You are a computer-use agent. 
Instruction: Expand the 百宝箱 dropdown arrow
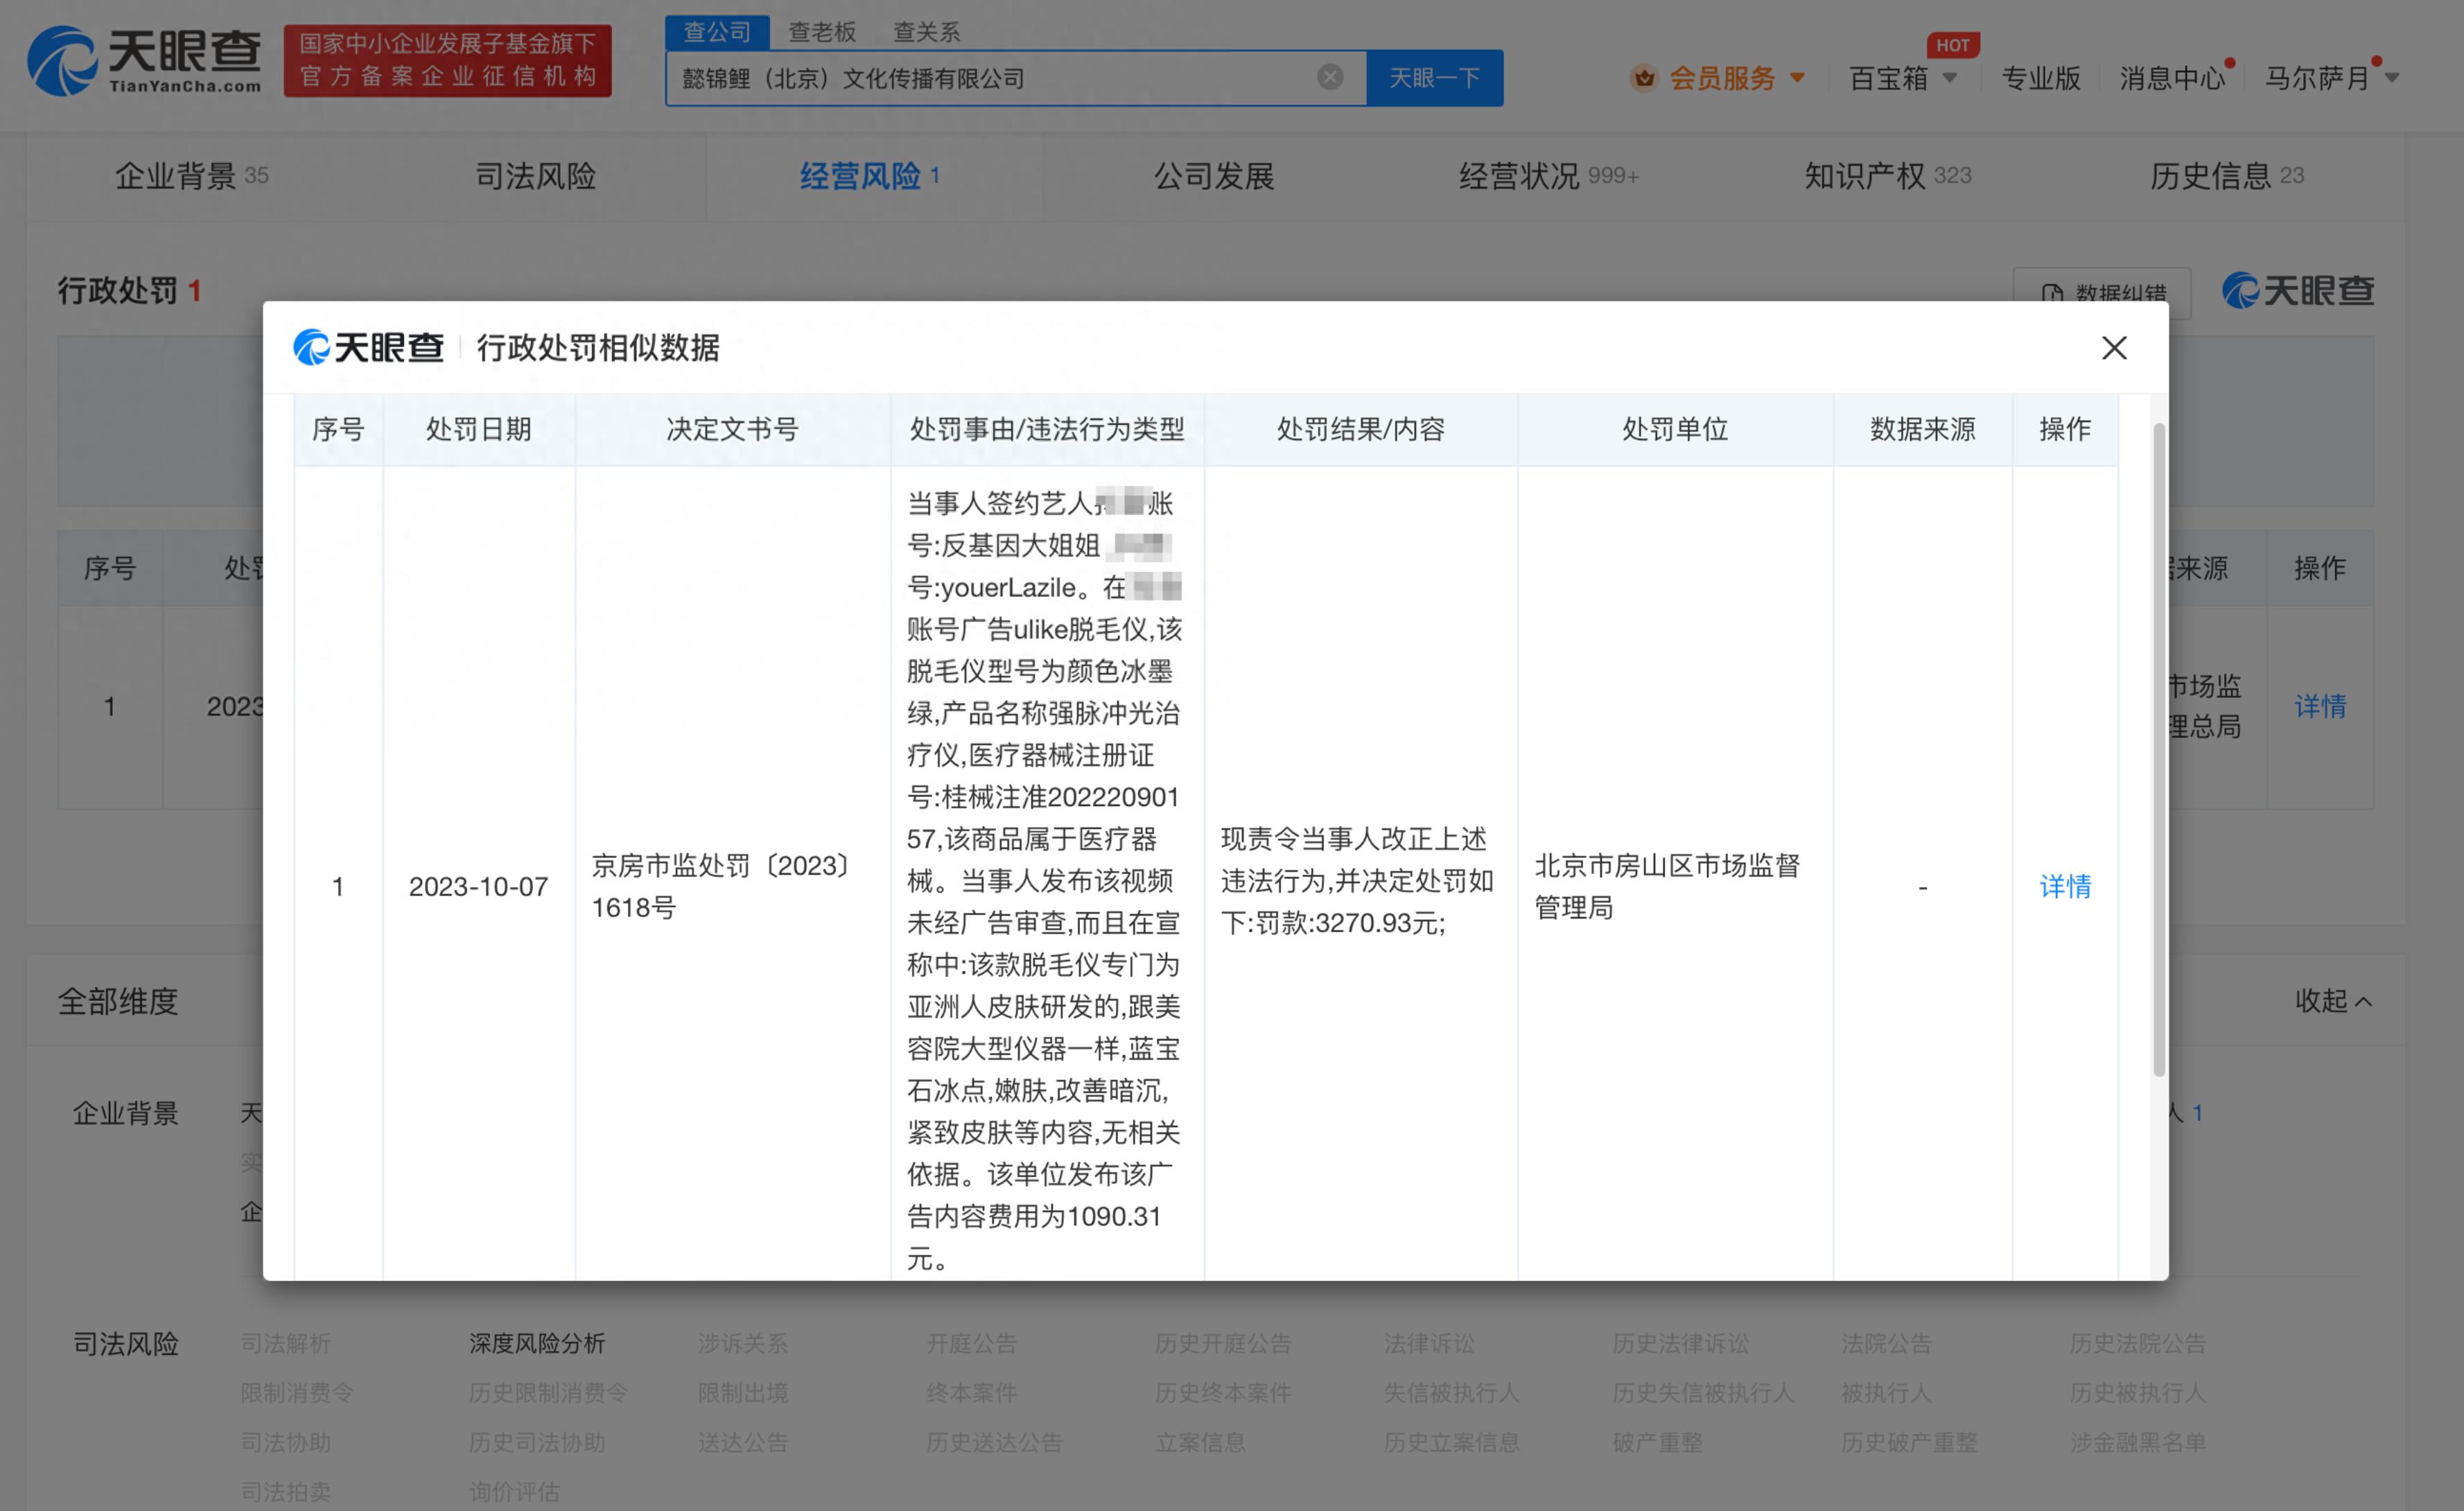click(x=1950, y=78)
